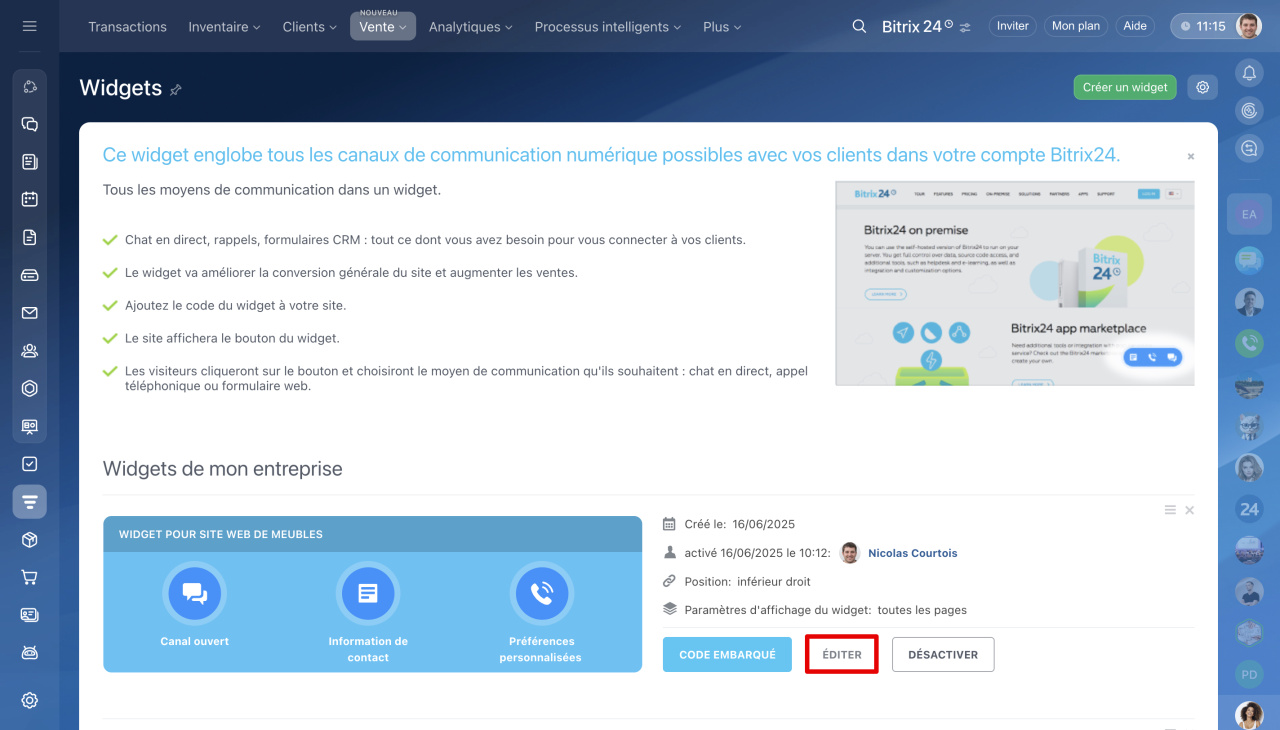Open Nicolas Courtois profile link
Image resolution: width=1280 pixels, height=730 pixels.
912,553
